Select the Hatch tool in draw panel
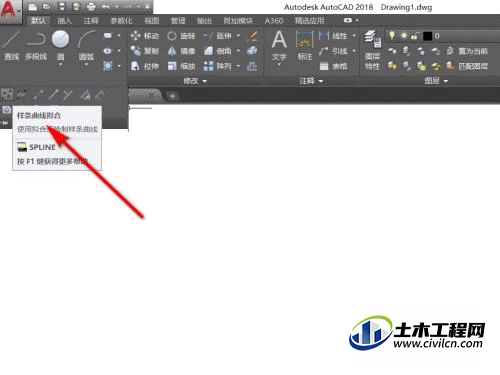Image resolution: width=500 pixels, height=375 pixels. [108, 66]
